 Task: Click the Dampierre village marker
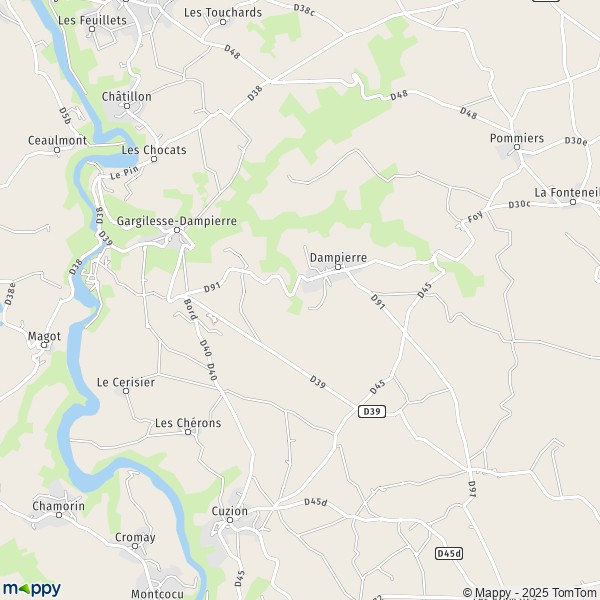point(338,267)
